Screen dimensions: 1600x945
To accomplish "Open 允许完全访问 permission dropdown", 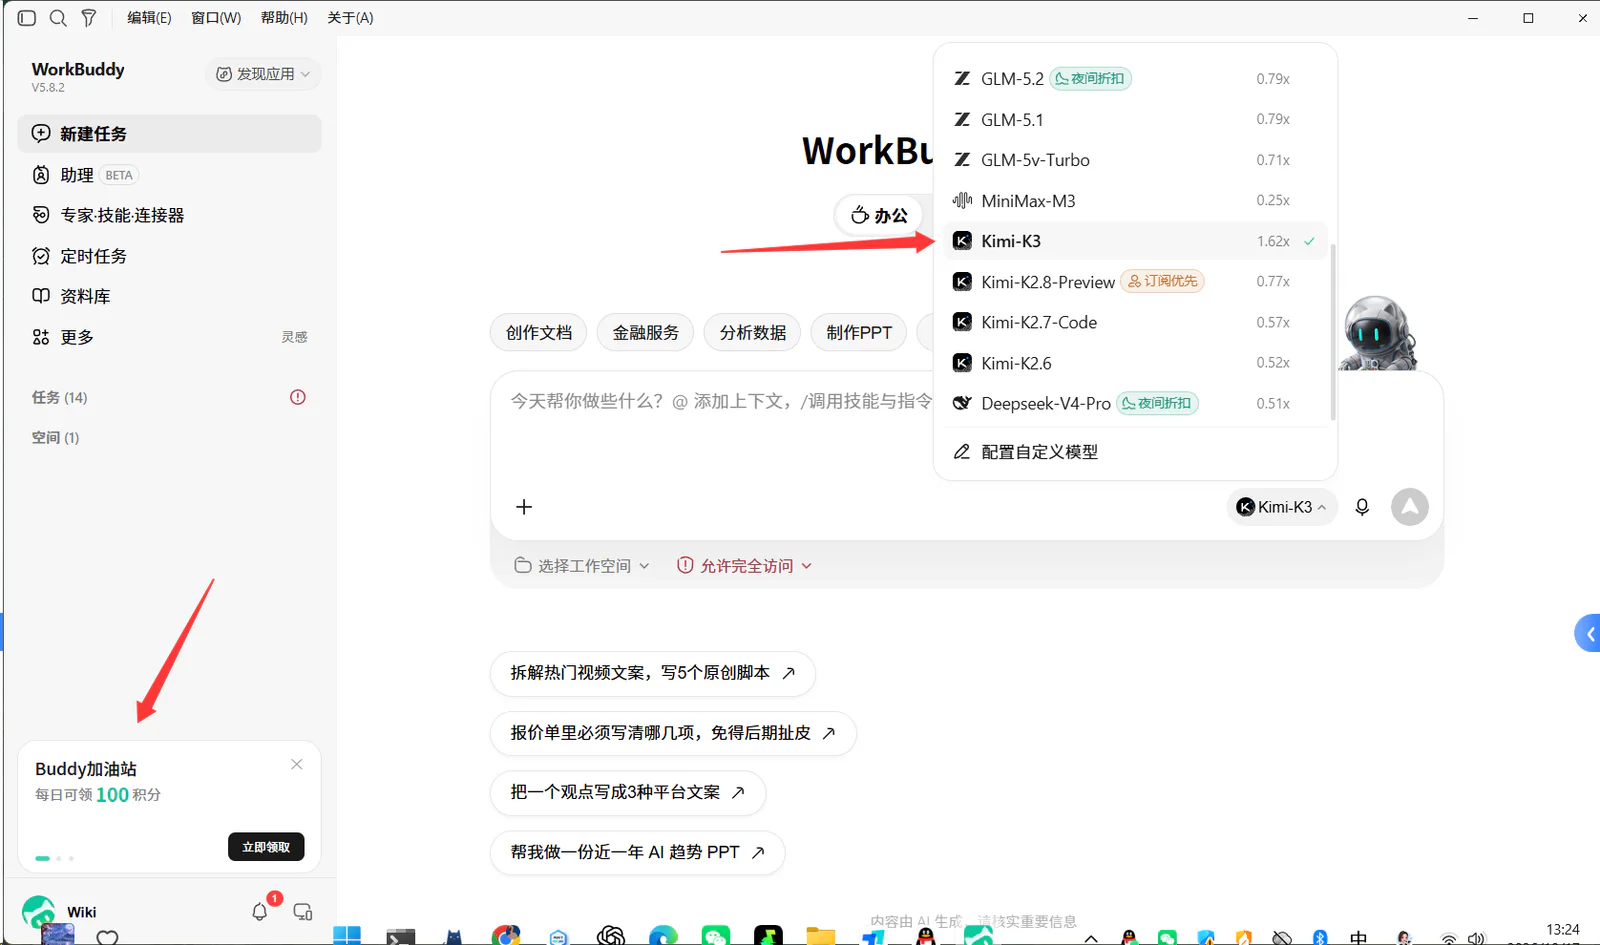I will tap(745, 566).
